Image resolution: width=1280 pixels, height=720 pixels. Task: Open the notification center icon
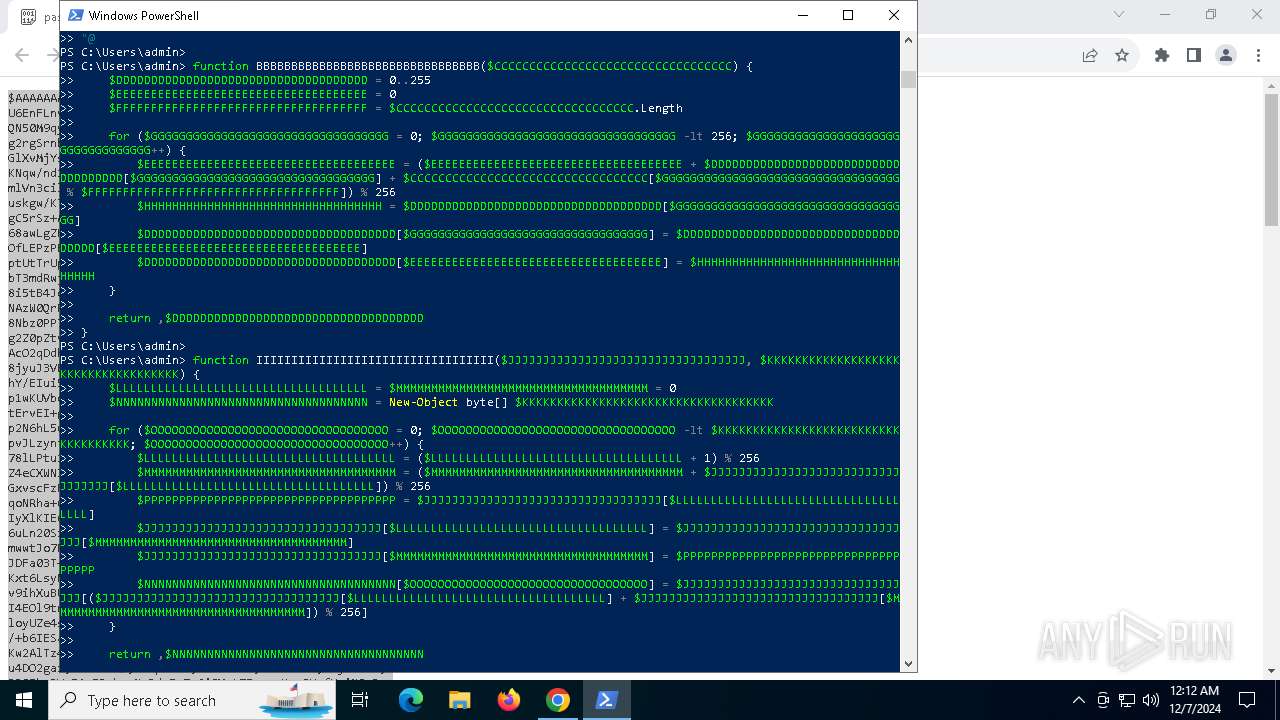click(1247, 700)
